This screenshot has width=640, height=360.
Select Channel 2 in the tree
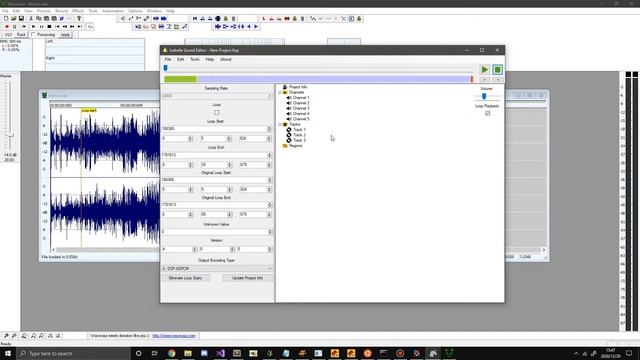[301, 103]
